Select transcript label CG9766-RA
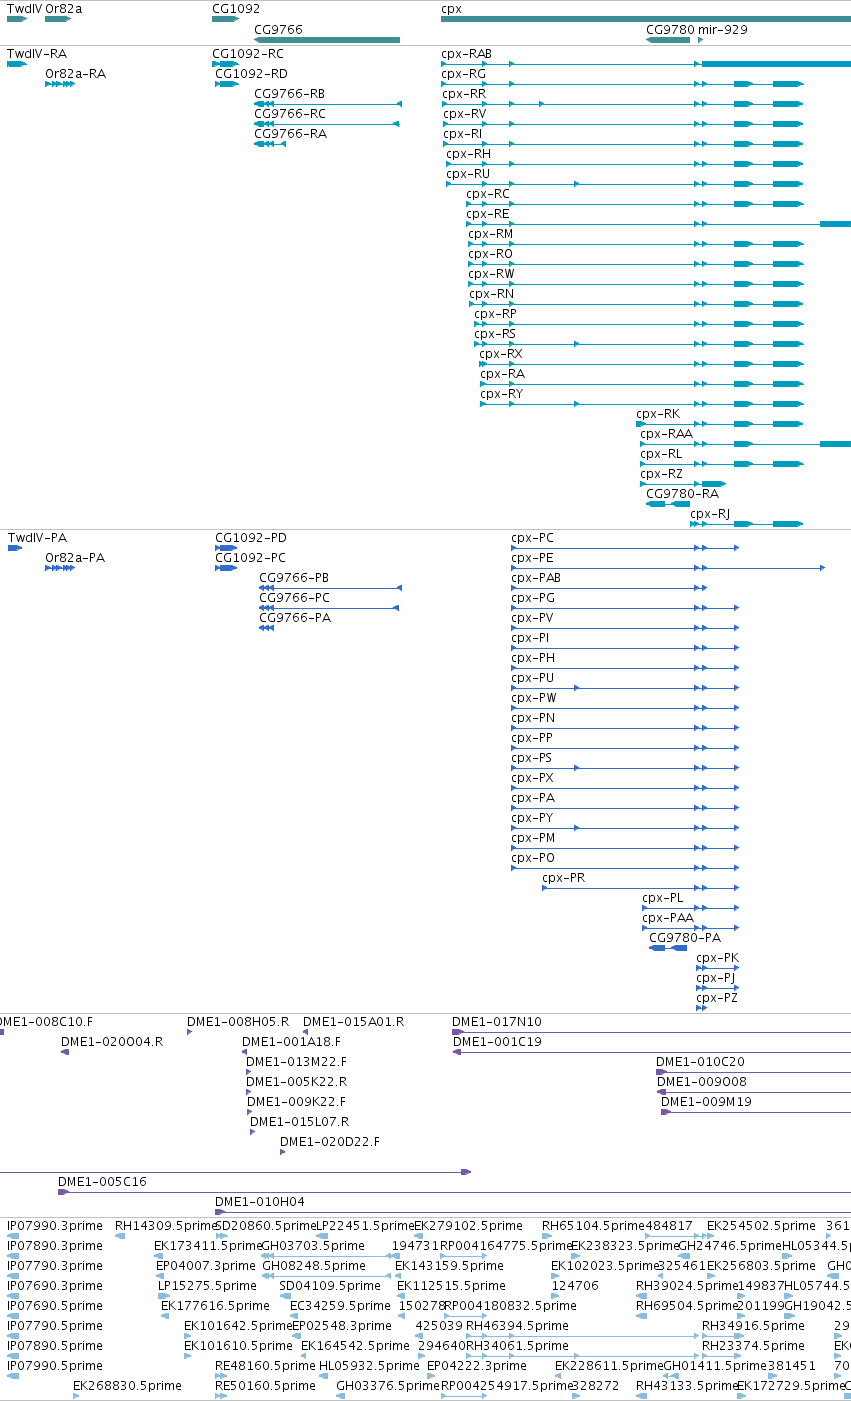Image resolution: width=851 pixels, height=1401 pixels. tap(290, 134)
